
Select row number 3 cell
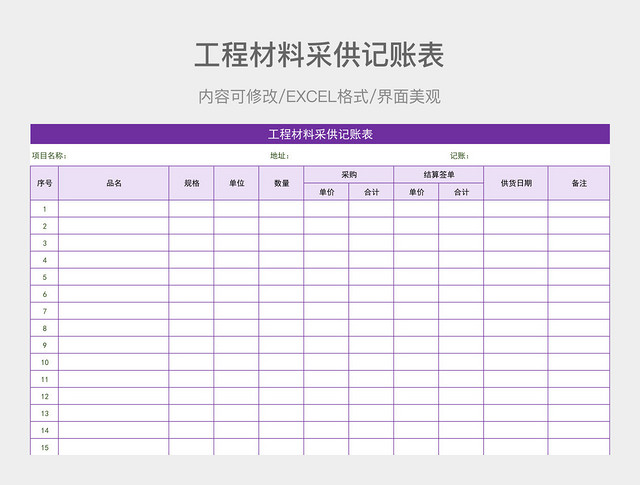coord(44,243)
